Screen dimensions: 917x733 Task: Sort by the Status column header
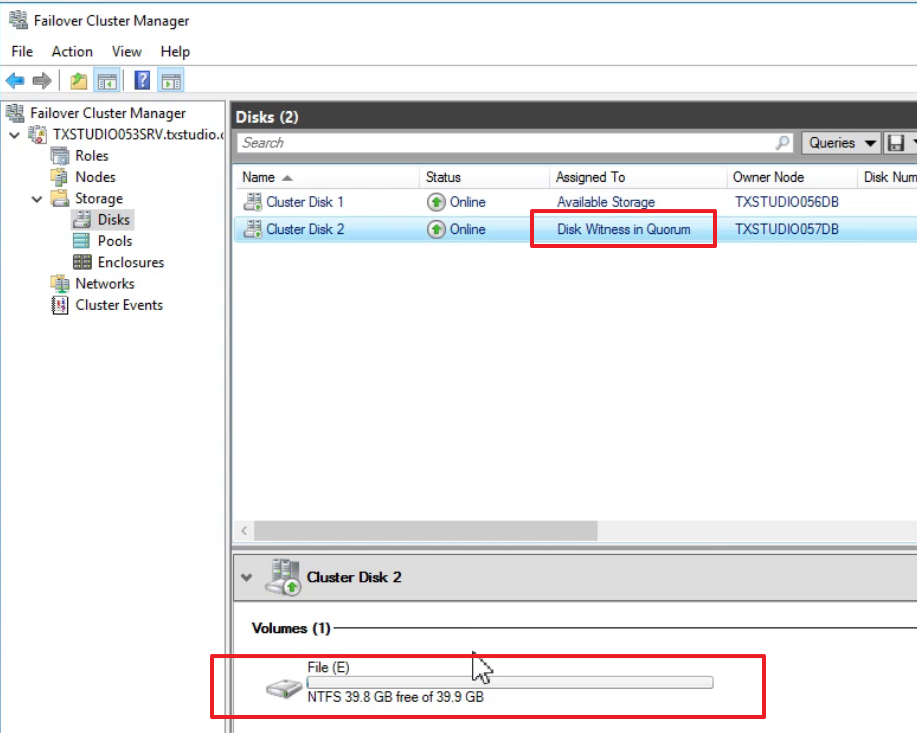pos(484,177)
